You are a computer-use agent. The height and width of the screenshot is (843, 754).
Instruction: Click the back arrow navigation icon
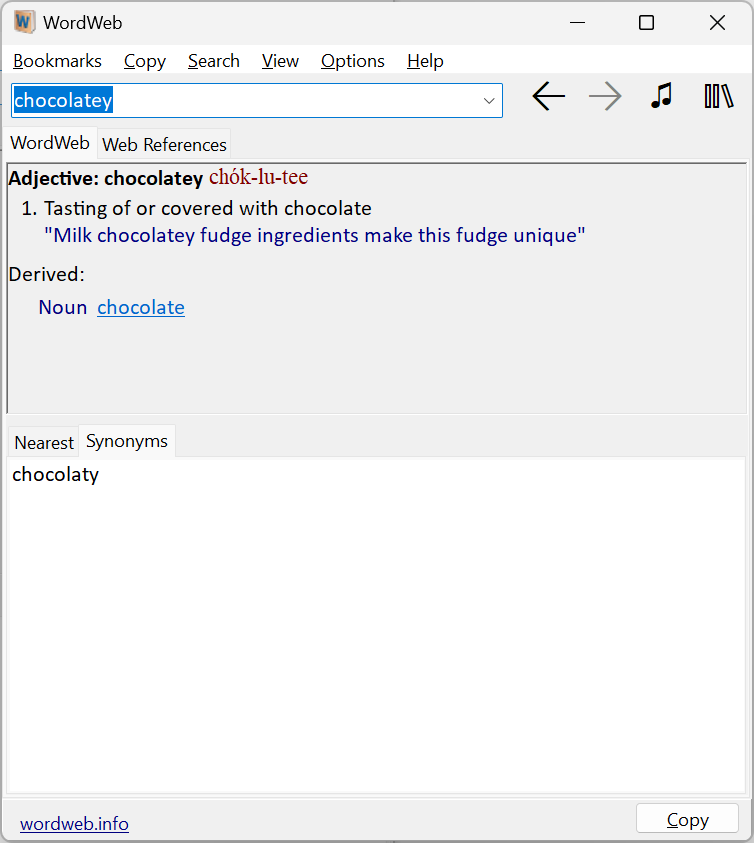pos(549,97)
